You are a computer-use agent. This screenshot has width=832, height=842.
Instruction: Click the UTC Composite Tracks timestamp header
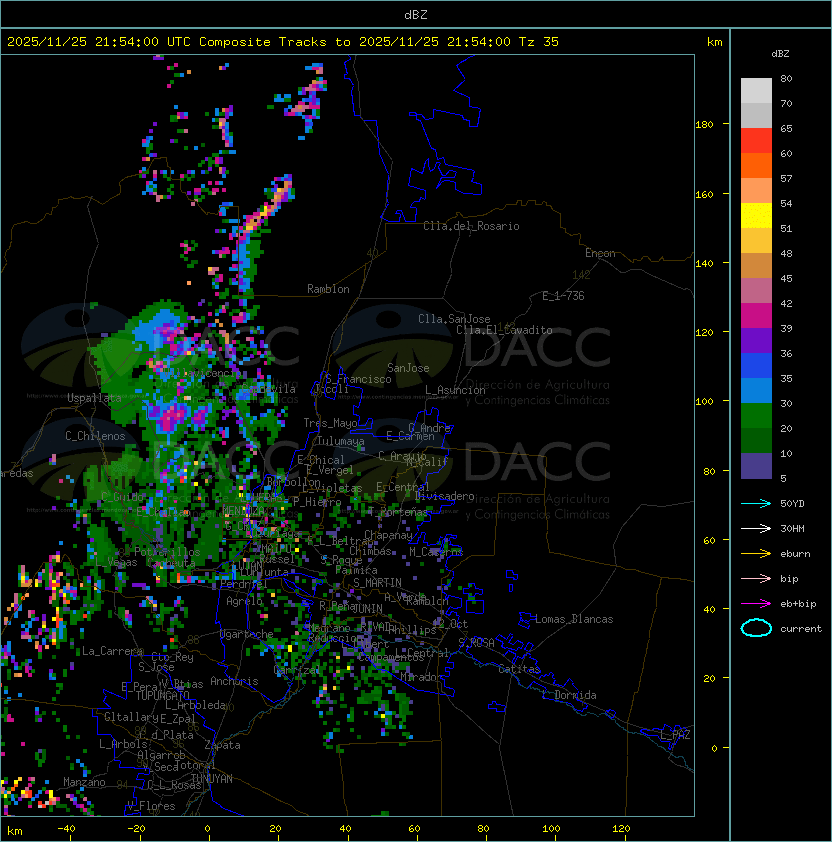283,42
